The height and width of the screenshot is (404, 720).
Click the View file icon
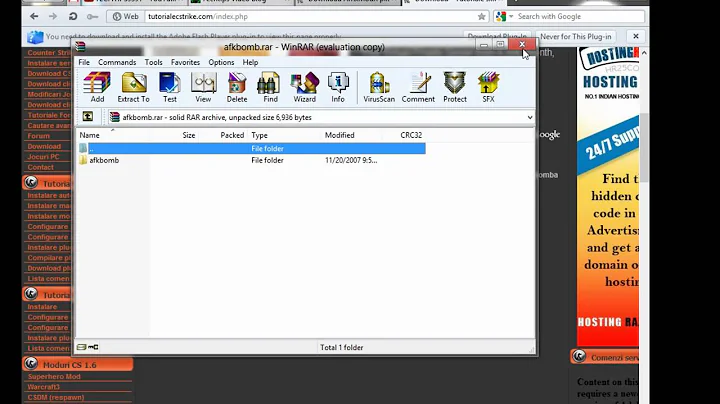[x=203, y=87]
